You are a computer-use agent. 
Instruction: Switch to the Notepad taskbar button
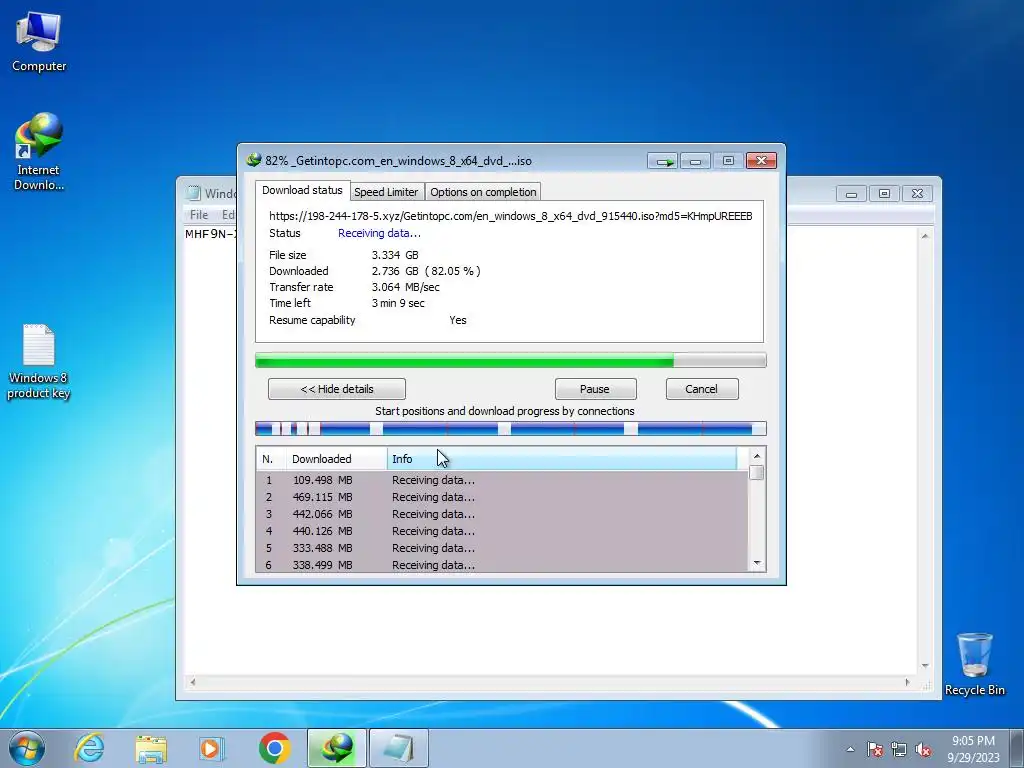click(x=399, y=748)
